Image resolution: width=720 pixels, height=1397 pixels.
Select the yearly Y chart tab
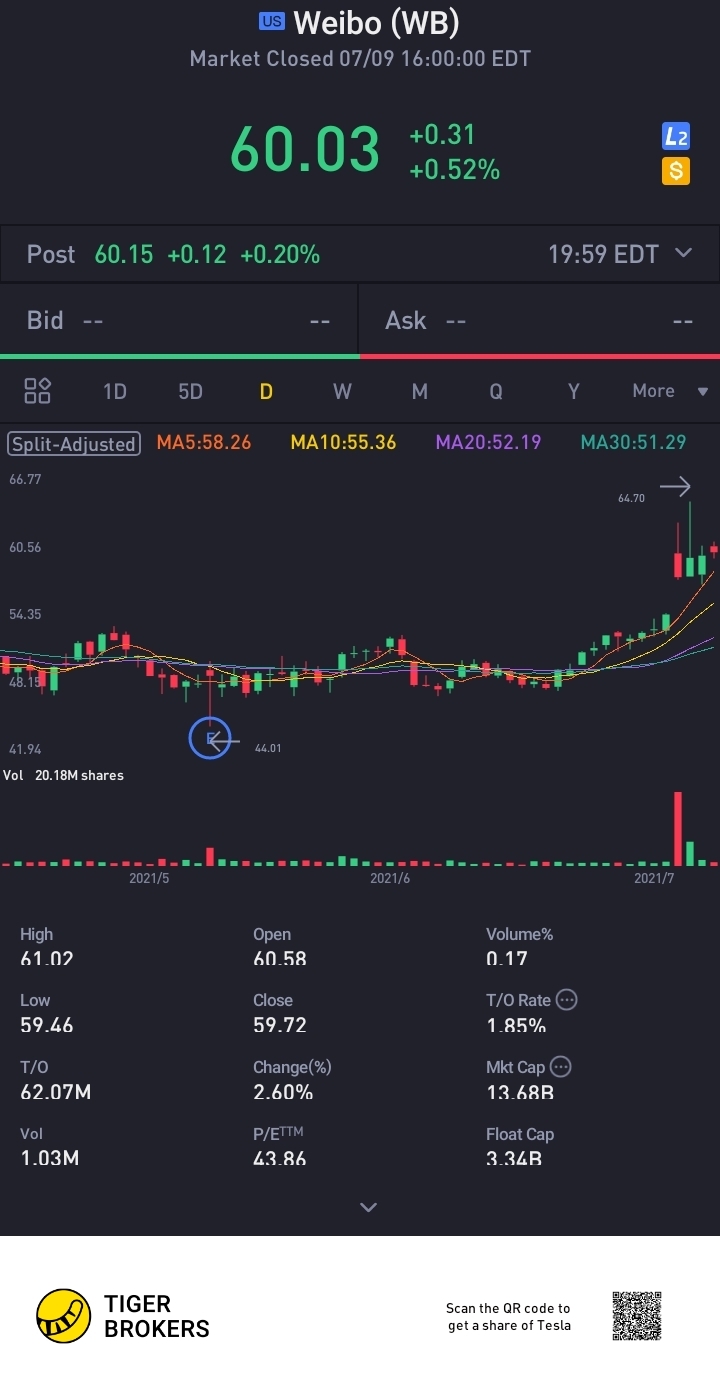click(x=573, y=391)
